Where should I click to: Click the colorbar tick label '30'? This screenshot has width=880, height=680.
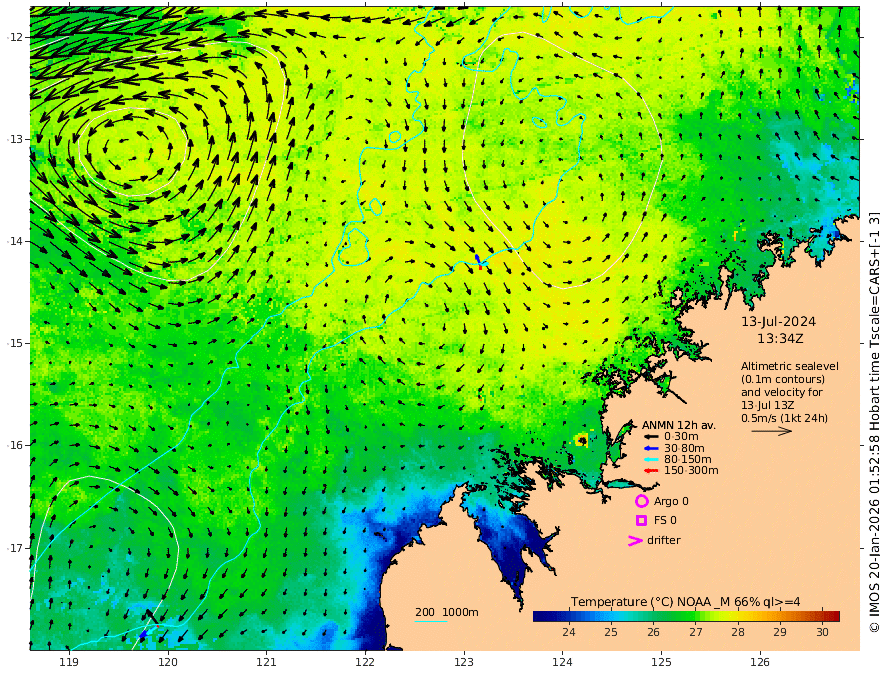(822, 632)
